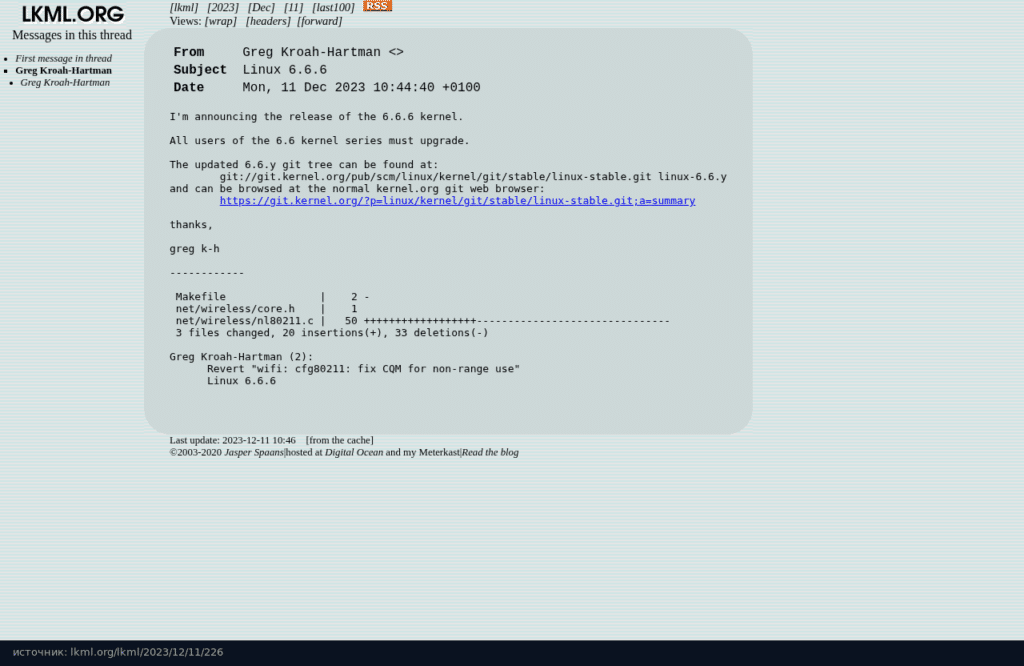Open italic Greg Kroah-Hartman reply entry
The height and width of the screenshot is (666, 1024).
click(x=65, y=83)
